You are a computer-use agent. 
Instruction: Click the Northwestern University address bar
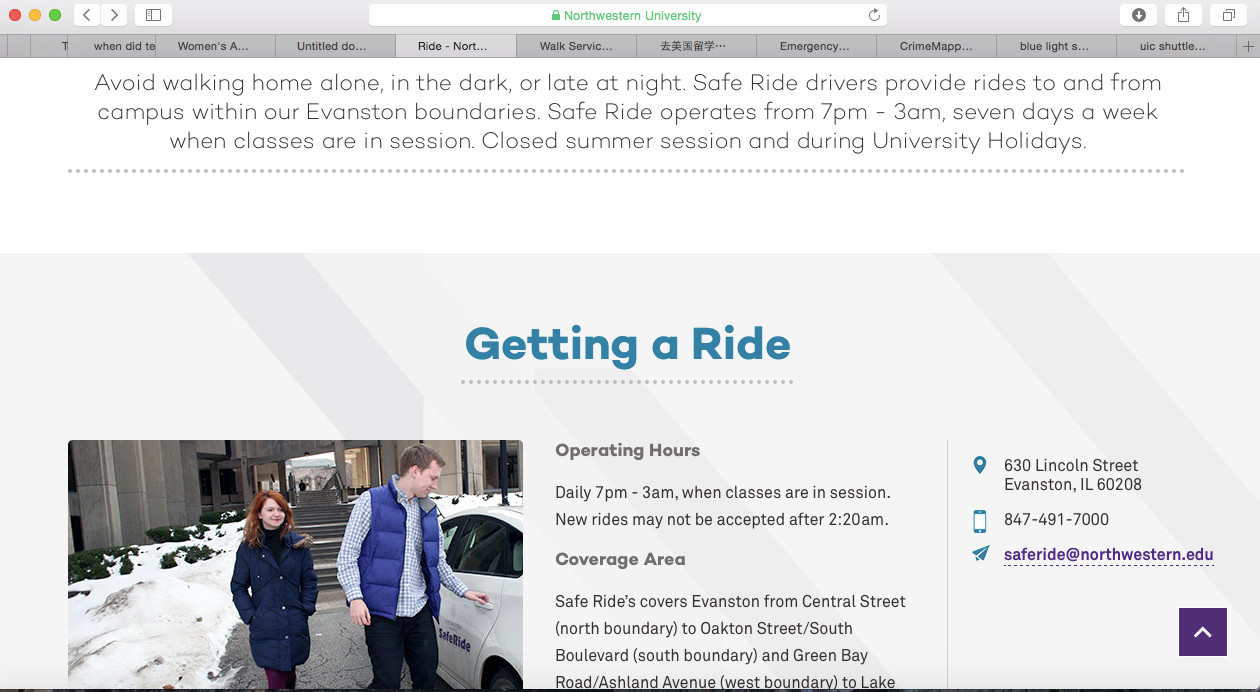(628, 15)
